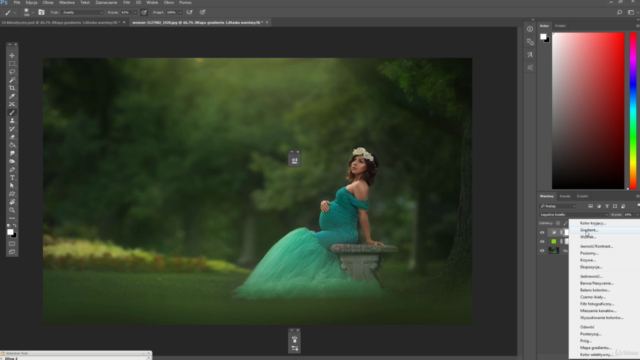640x360 pixels.
Task: Select the Path Selection tool
Action: pos(12,186)
